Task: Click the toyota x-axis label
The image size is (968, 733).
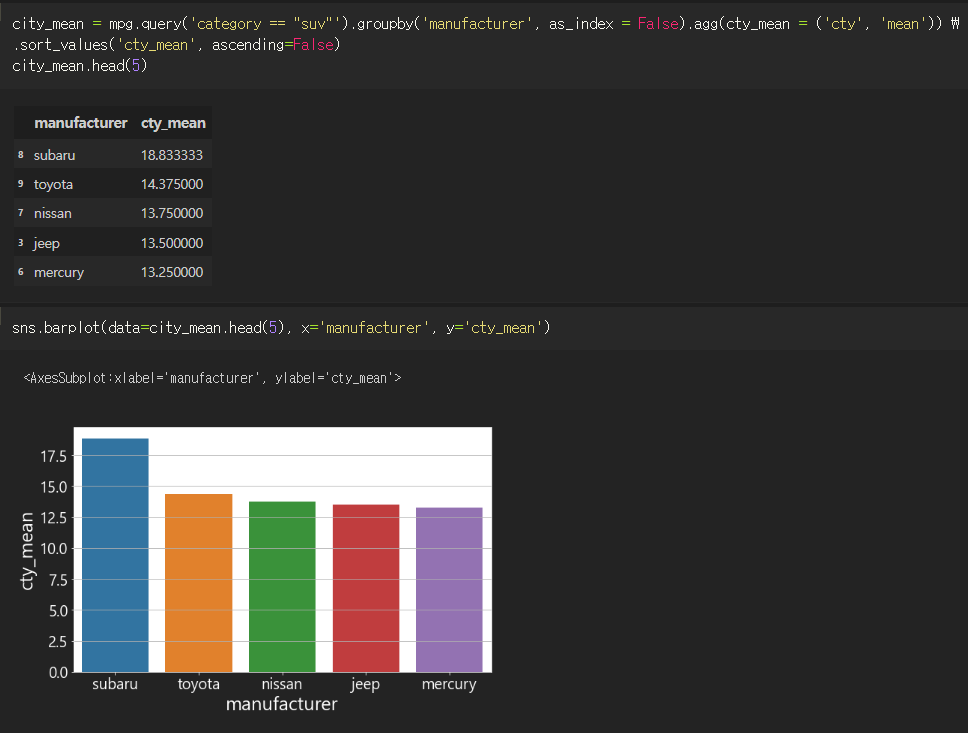Action: click(199, 684)
